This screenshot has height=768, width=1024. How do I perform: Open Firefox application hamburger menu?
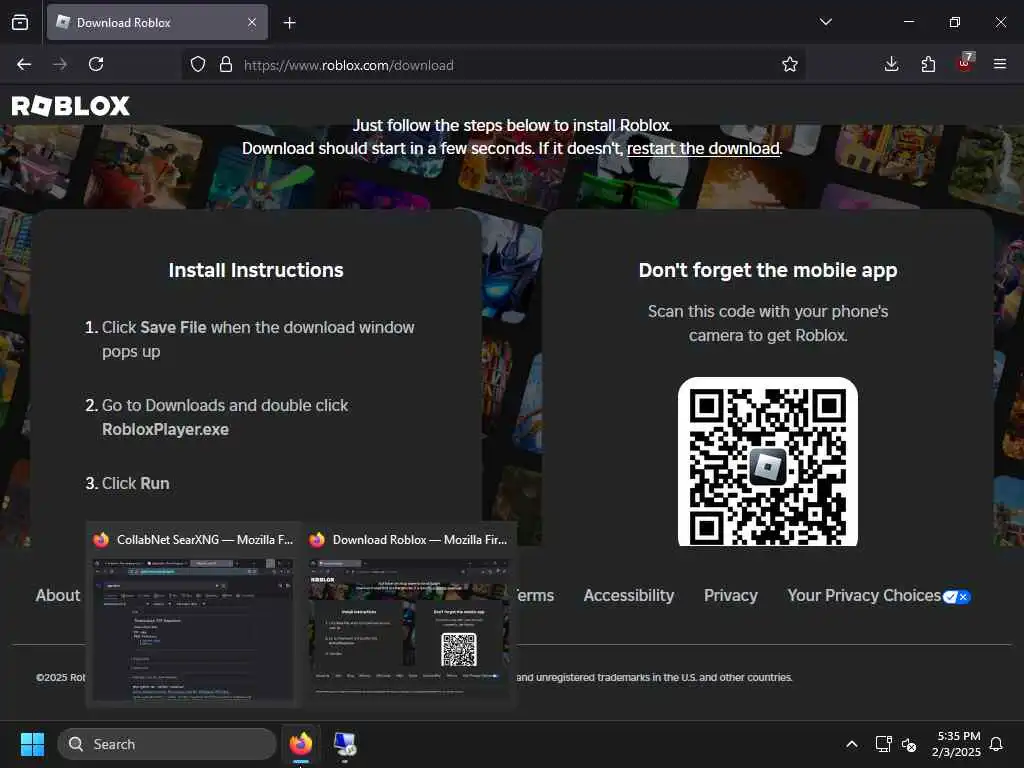pyautogui.click(x=1000, y=64)
